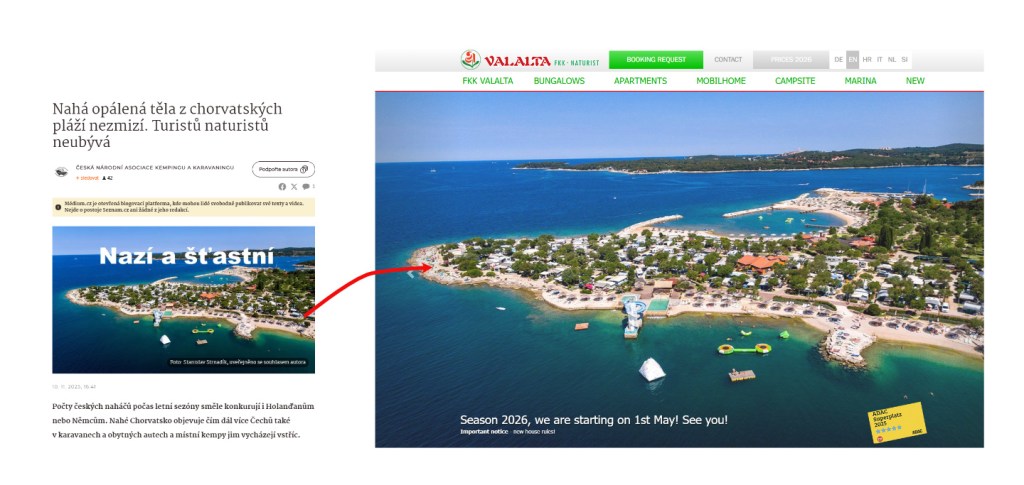This screenshot has height=485, width=1024.
Task: Open comments via speech bubble icon
Action: coord(306,187)
